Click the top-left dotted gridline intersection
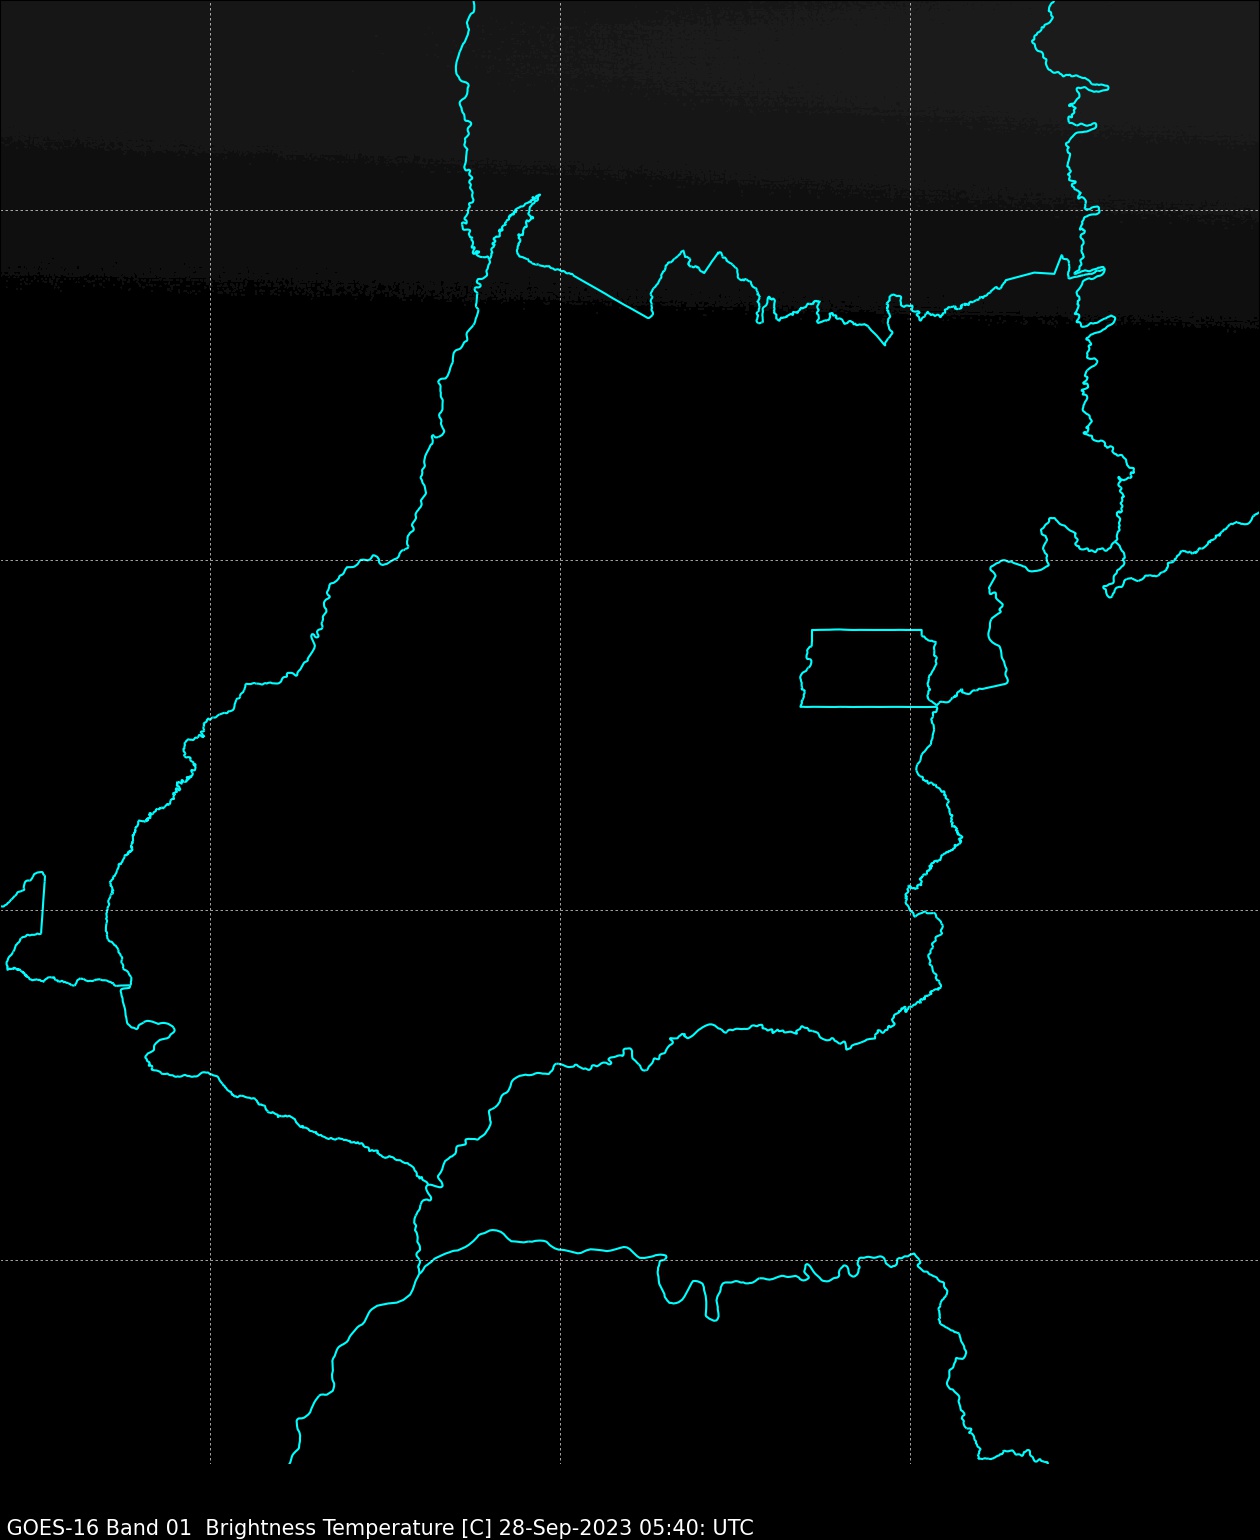Image resolution: width=1260 pixels, height=1540 pixels. tap(210, 210)
